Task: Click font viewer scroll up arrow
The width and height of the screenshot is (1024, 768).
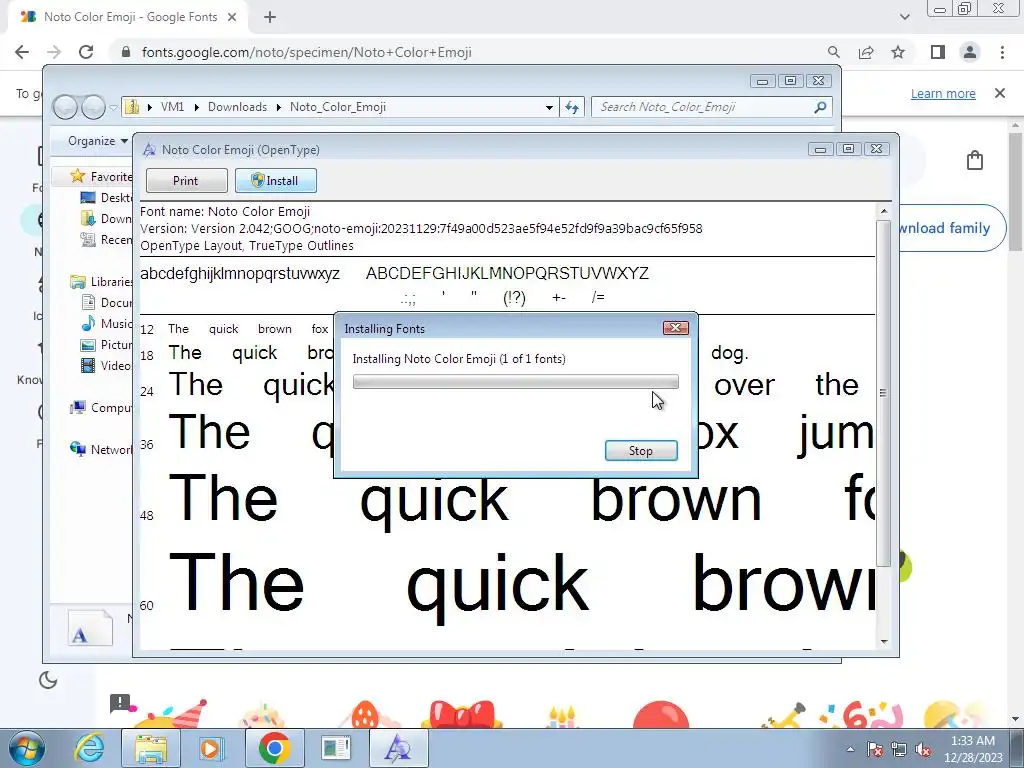Action: (x=884, y=211)
